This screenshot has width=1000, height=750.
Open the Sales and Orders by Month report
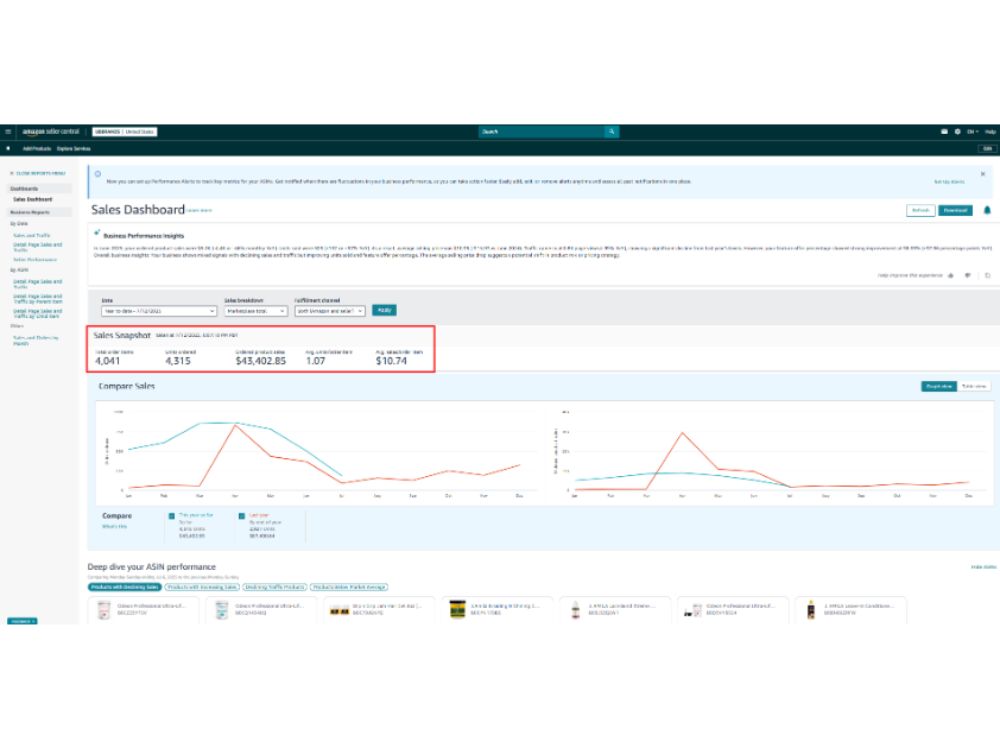tap(36, 341)
